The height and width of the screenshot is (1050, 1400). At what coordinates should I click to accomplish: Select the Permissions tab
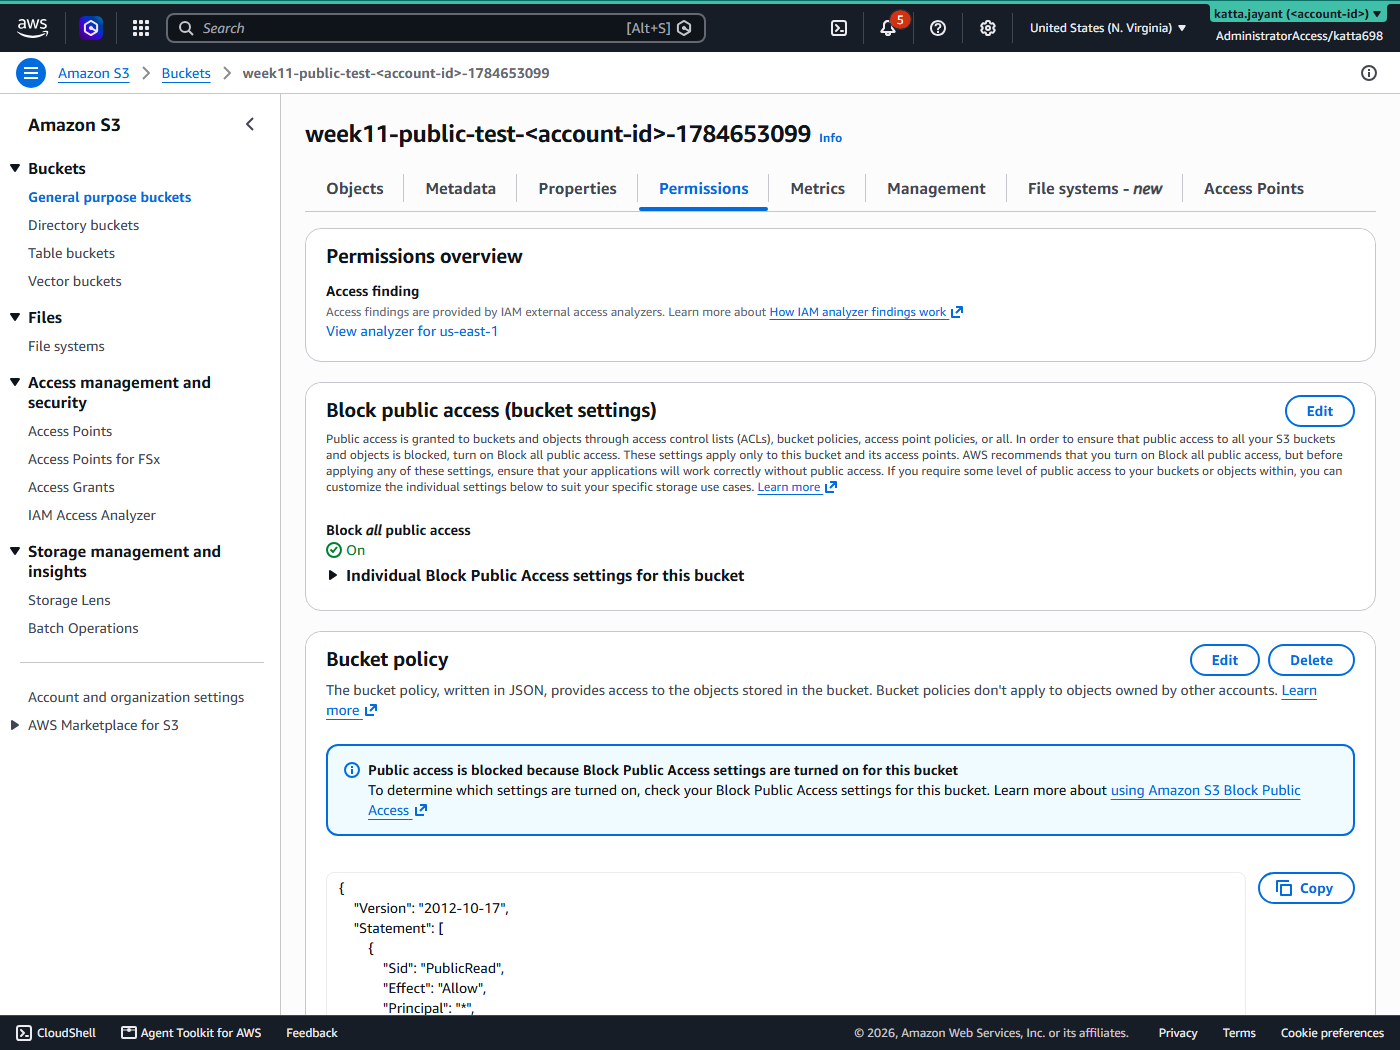(704, 188)
